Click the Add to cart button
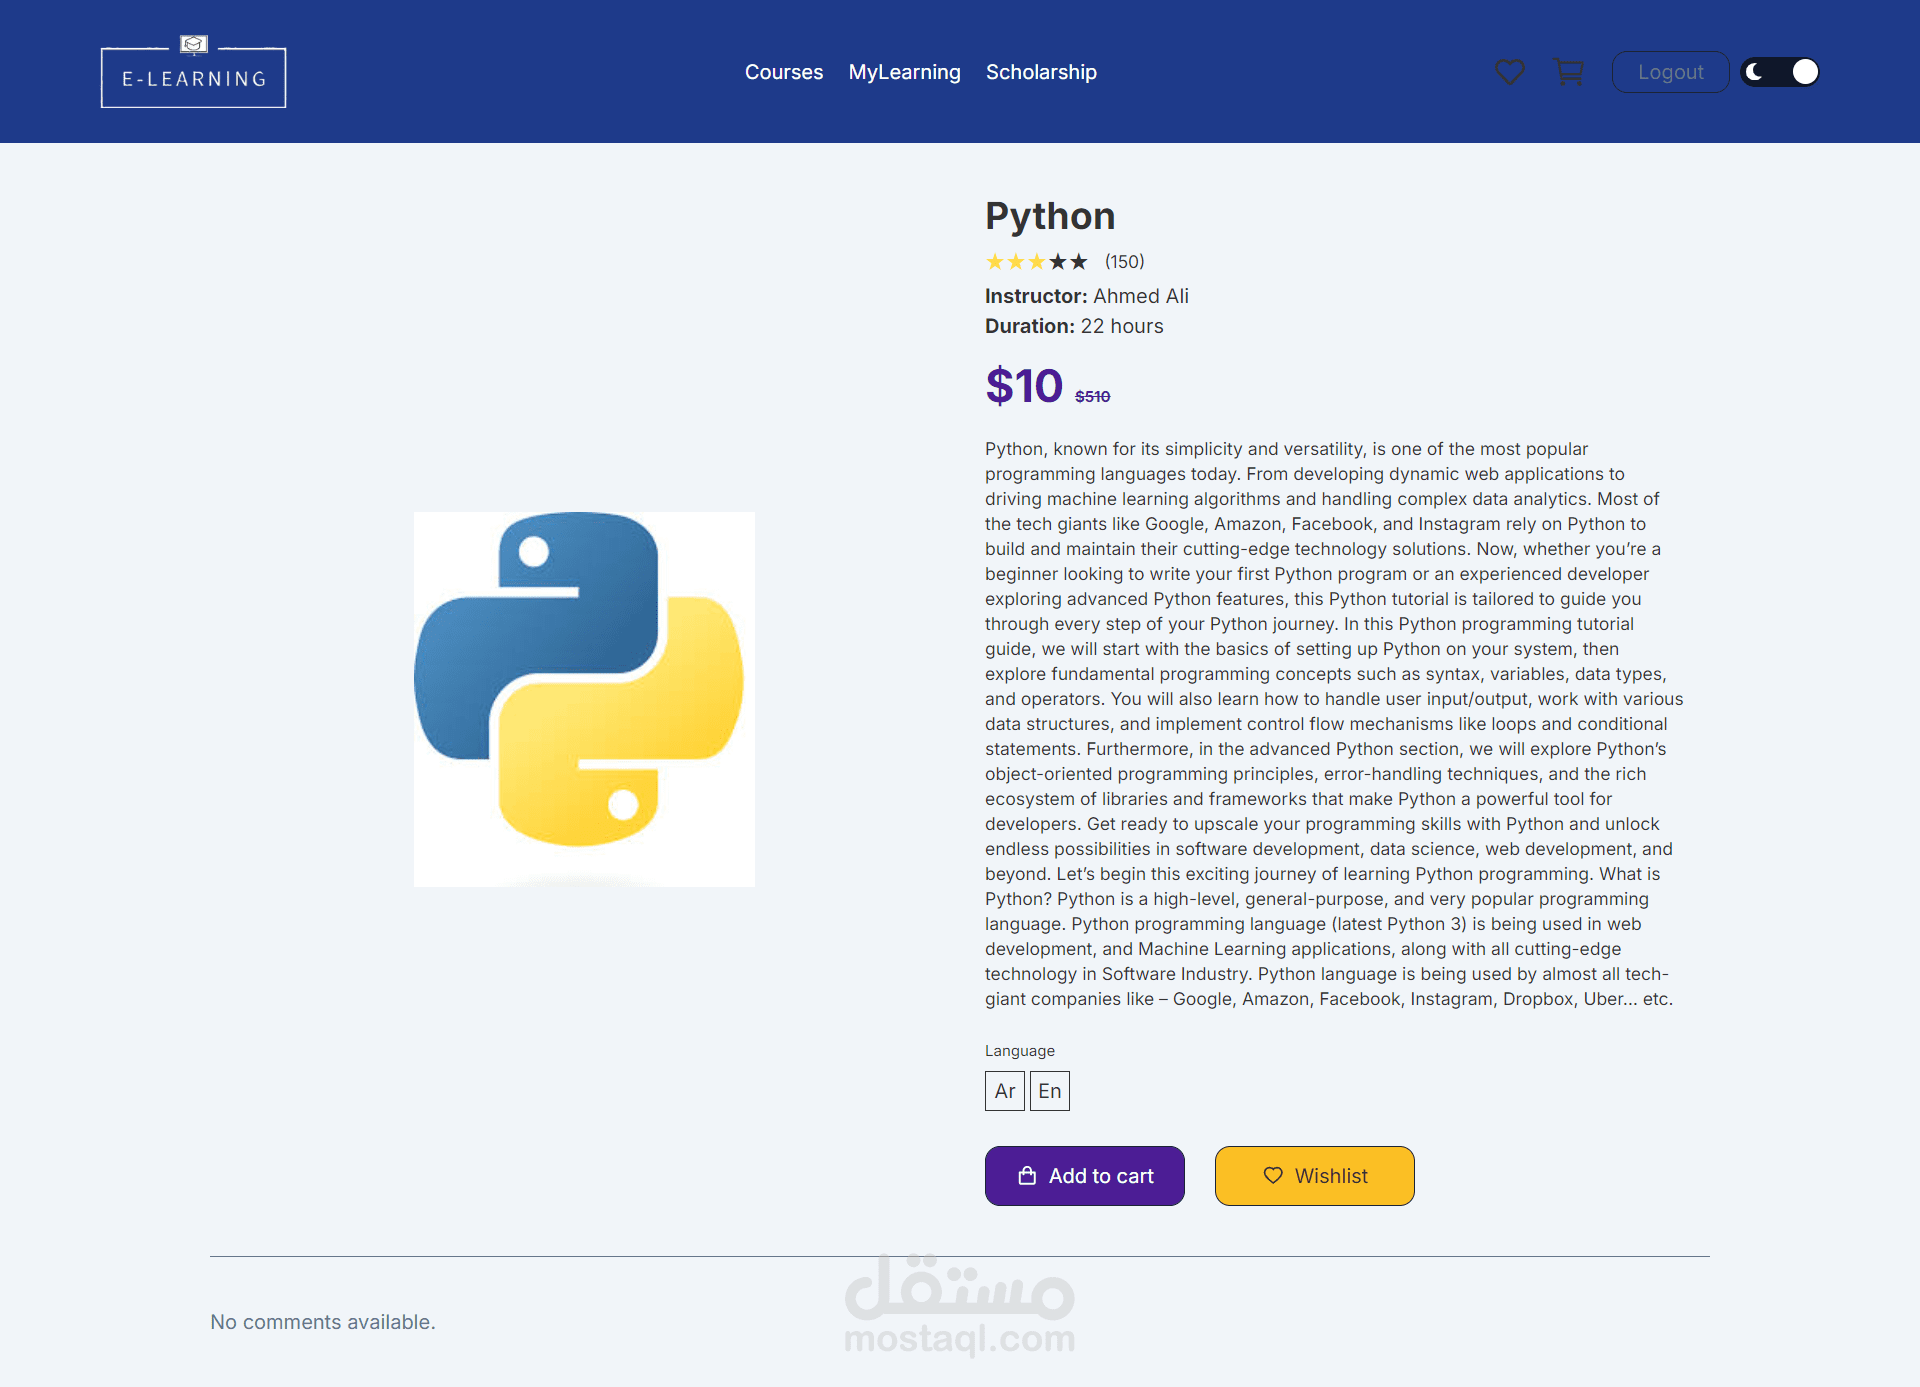Screen dimensions: 1920x1387 (1084, 1176)
